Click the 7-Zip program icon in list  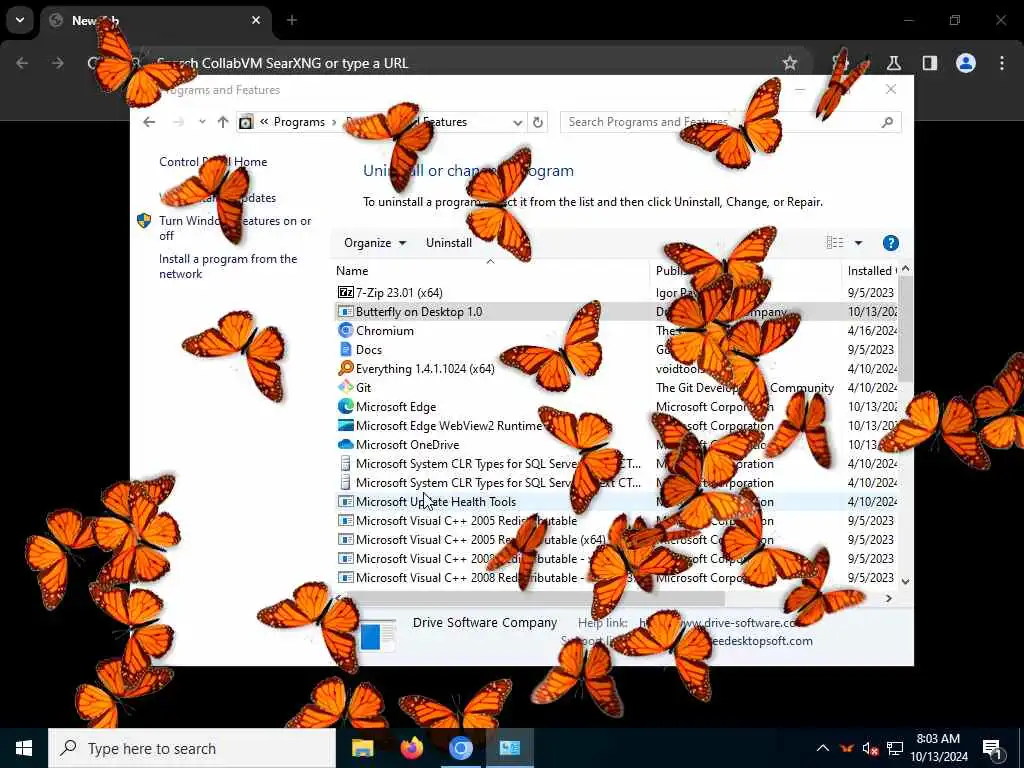pyautogui.click(x=345, y=293)
